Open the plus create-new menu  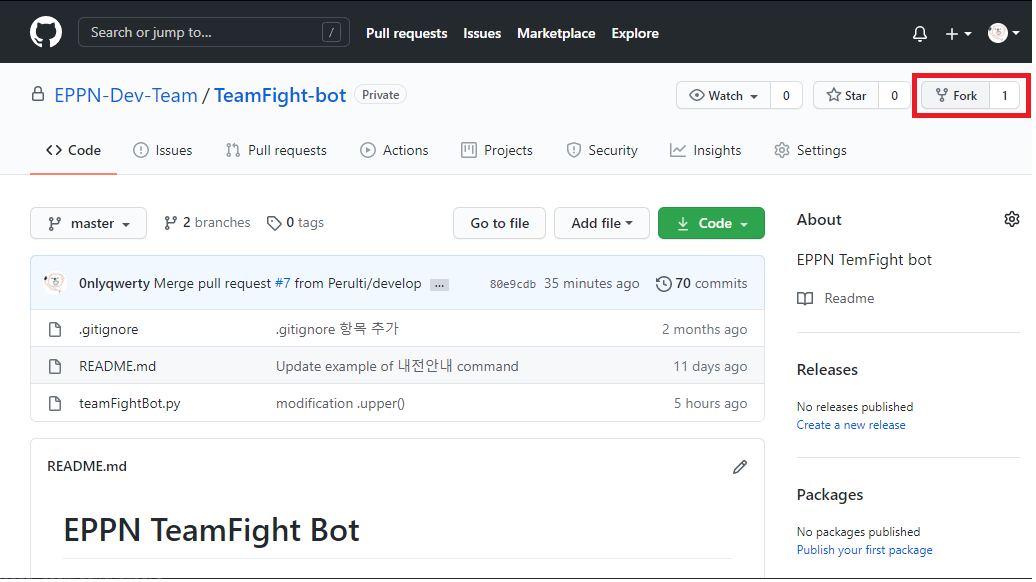(x=957, y=33)
